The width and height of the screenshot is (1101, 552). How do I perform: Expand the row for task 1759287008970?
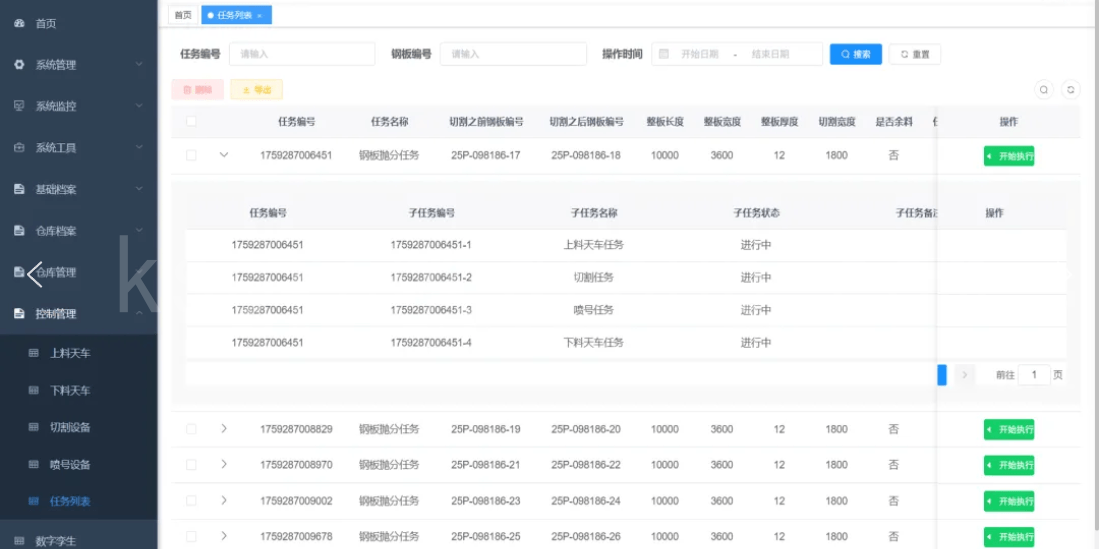(x=224, y=465)
